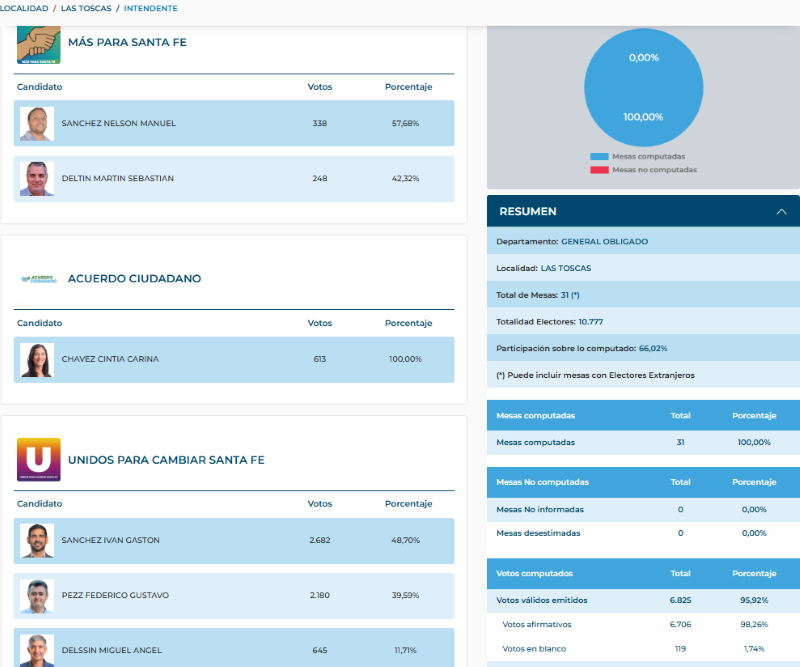Select the Pezz Federico Gustavo result row
The image size is (800, 667).
click(x=234, y=596)
